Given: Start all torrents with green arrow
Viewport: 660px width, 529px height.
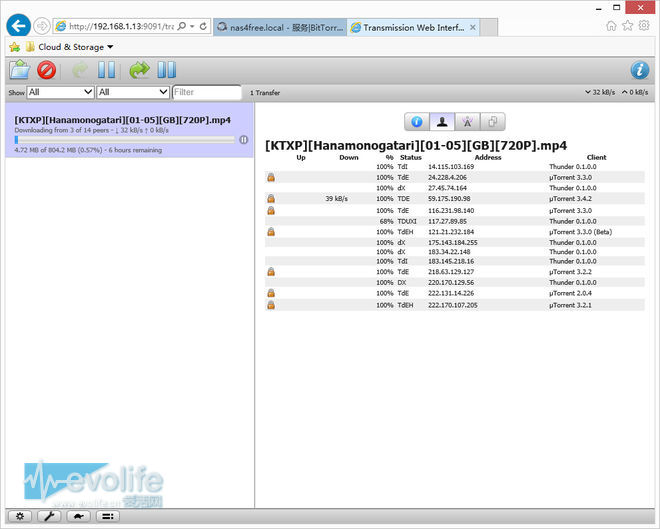Looking at the screenshot, I should pyautogui.click(x=139, y=70).
